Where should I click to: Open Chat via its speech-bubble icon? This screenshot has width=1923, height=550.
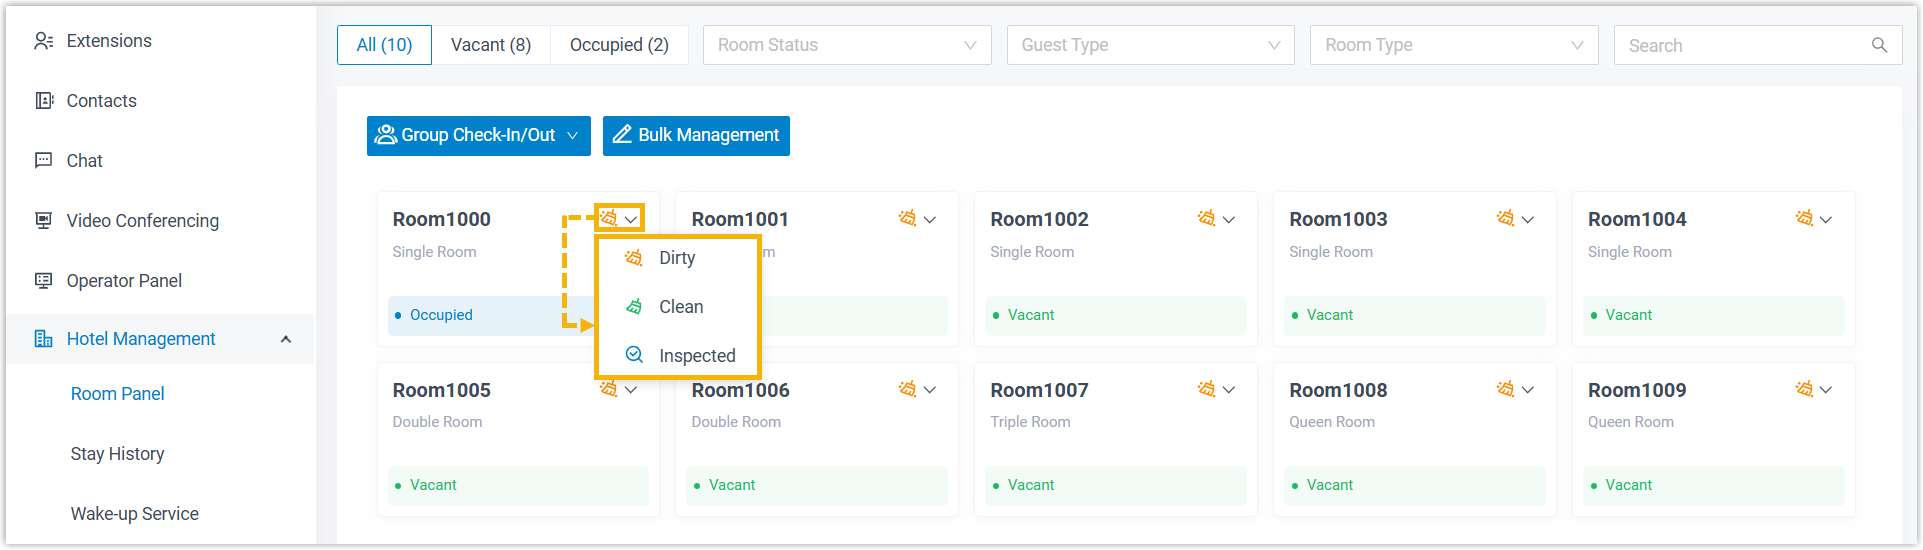(x=43, y=161)
